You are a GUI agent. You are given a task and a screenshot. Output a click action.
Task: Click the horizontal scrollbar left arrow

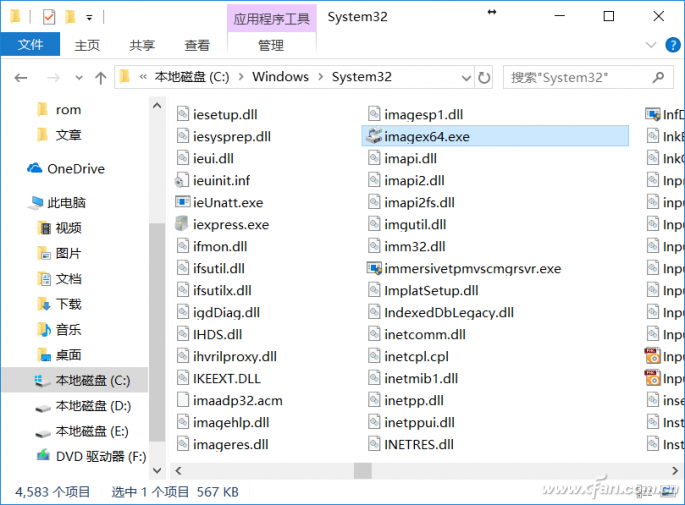178,470
